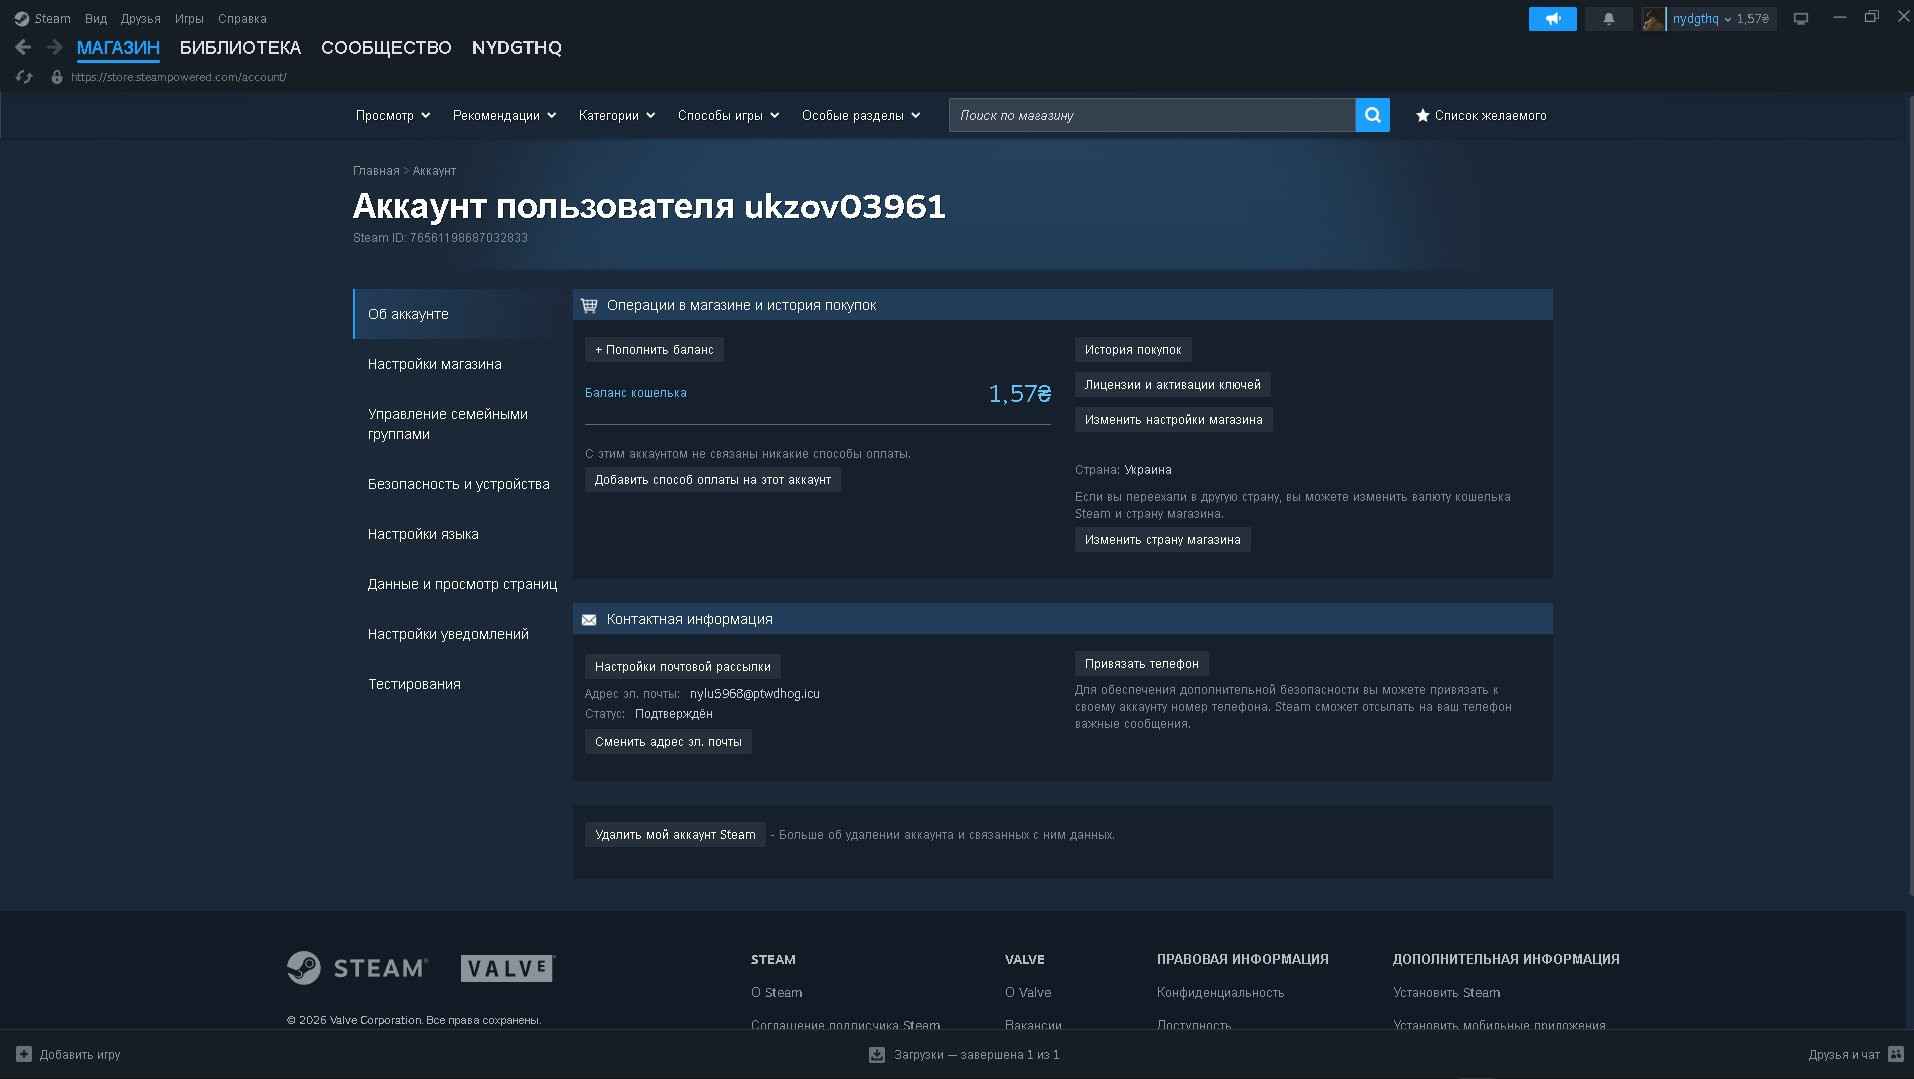Open the downloads status icon
This screenshot has height=1079, width=1914.
877,1054
